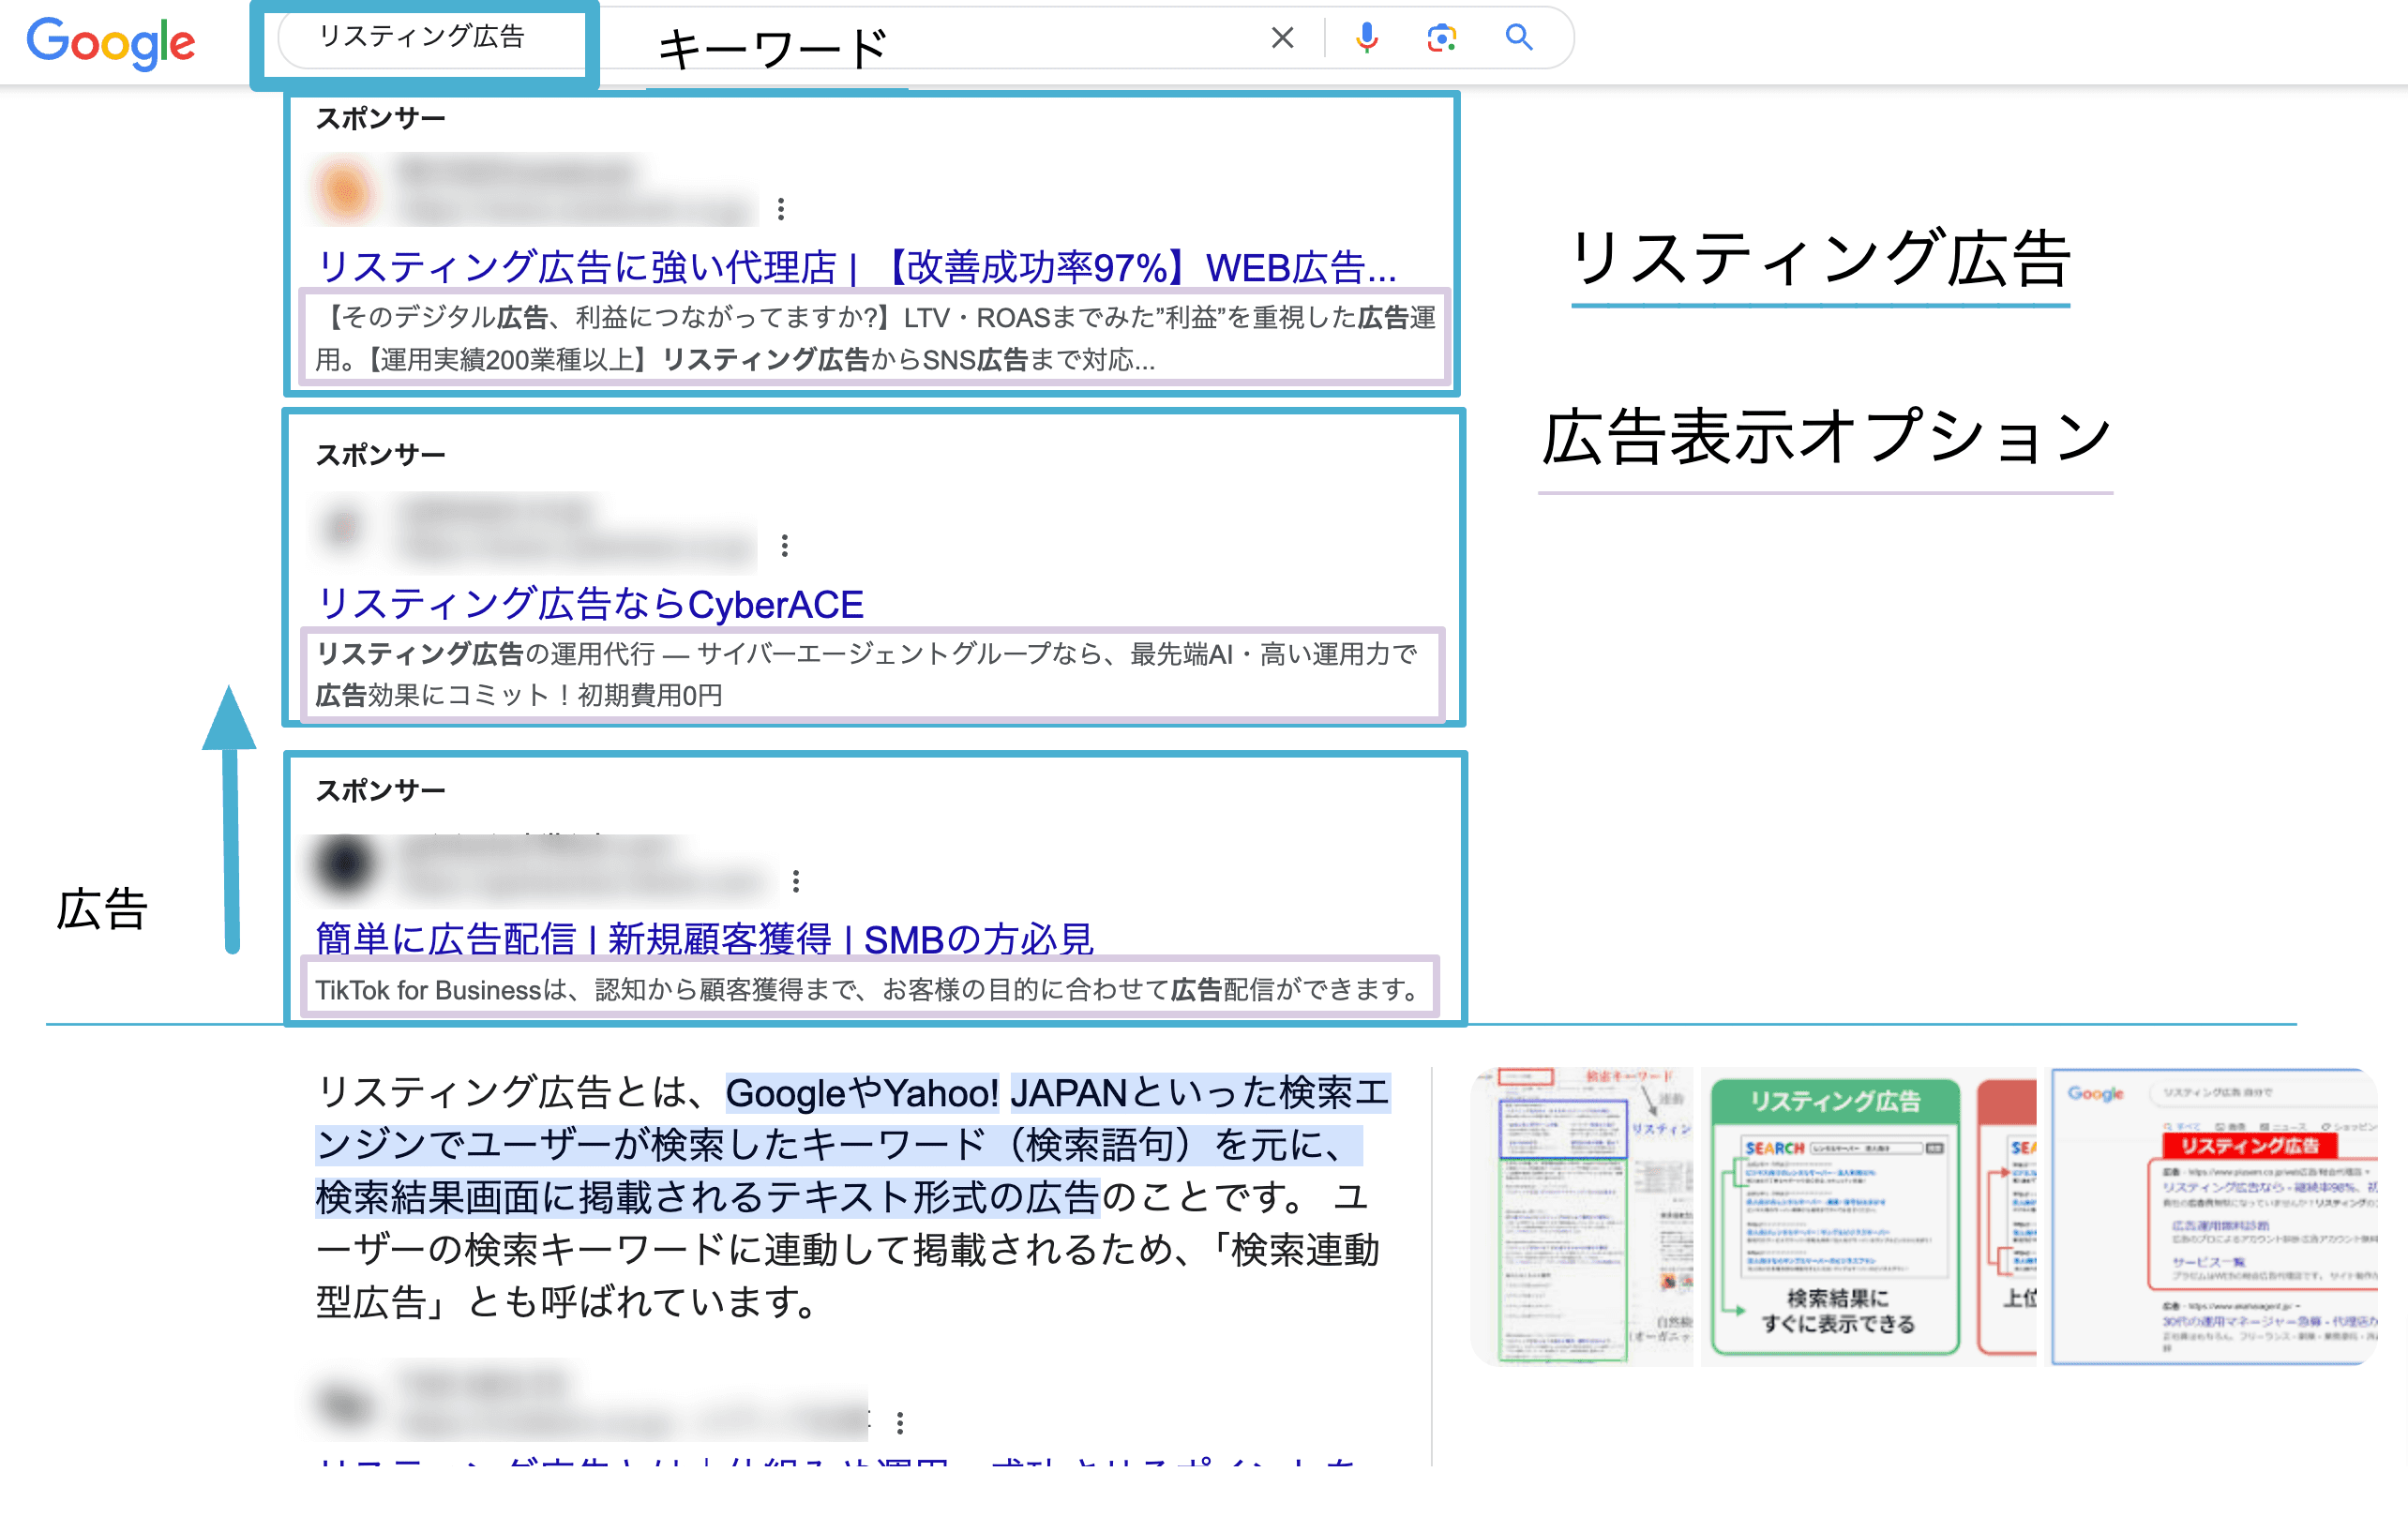Open 簡単に広告配信 SMBの方必見 ad link

704,938
